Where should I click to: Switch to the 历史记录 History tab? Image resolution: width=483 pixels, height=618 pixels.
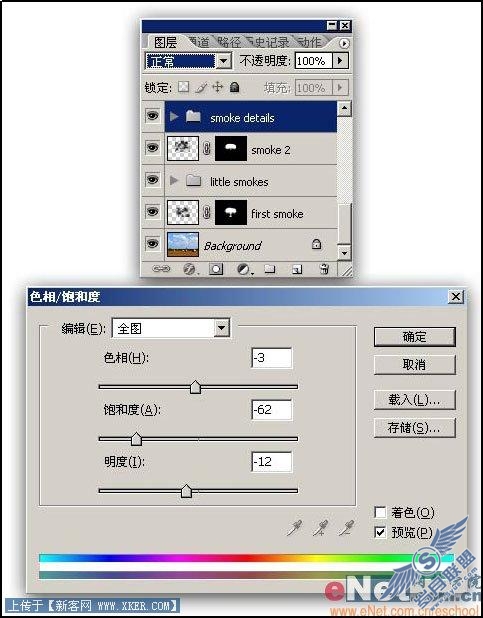268,41
